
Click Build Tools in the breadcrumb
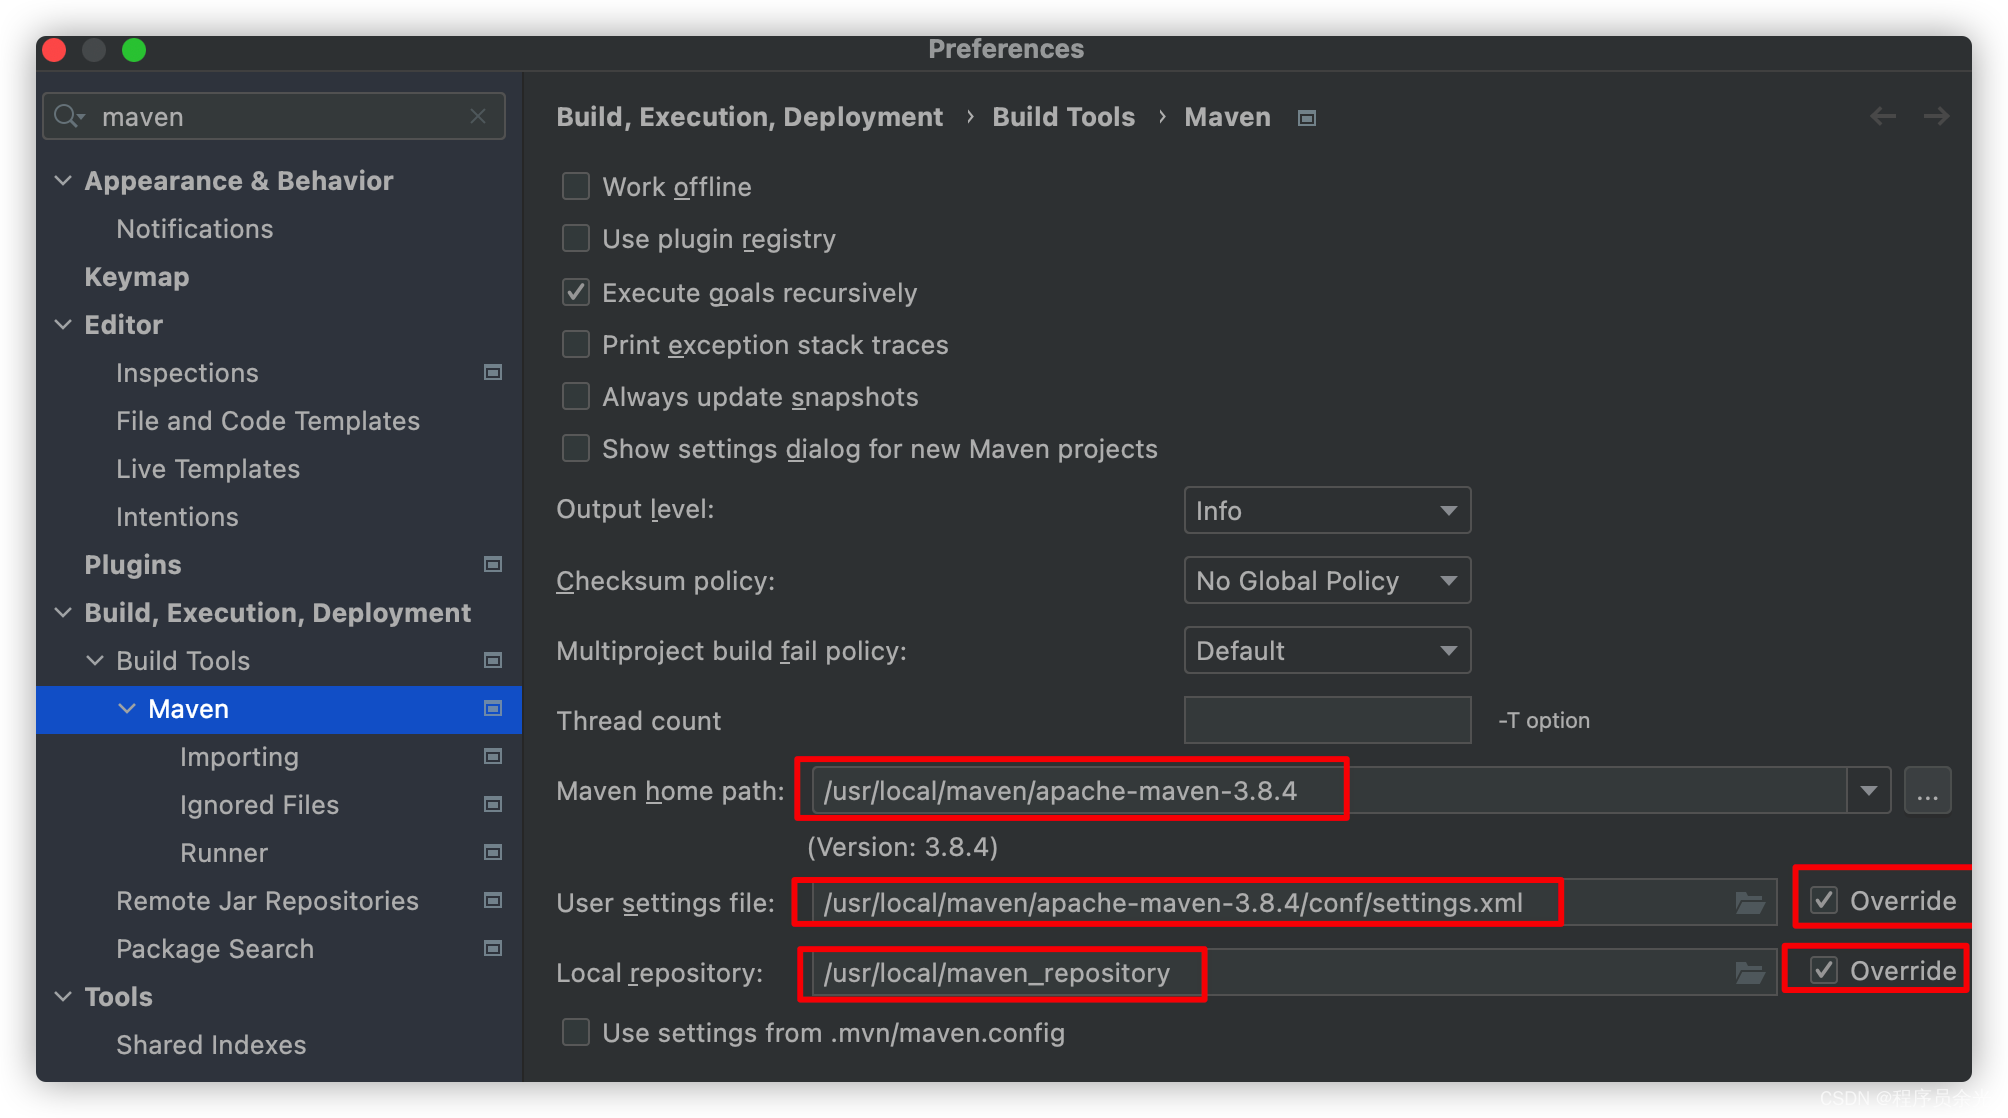1063,117
